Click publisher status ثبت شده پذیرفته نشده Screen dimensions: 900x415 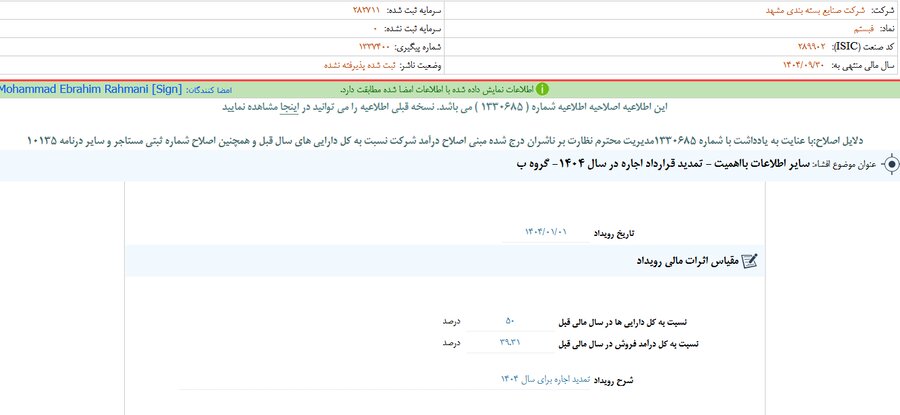pos(359,65)
